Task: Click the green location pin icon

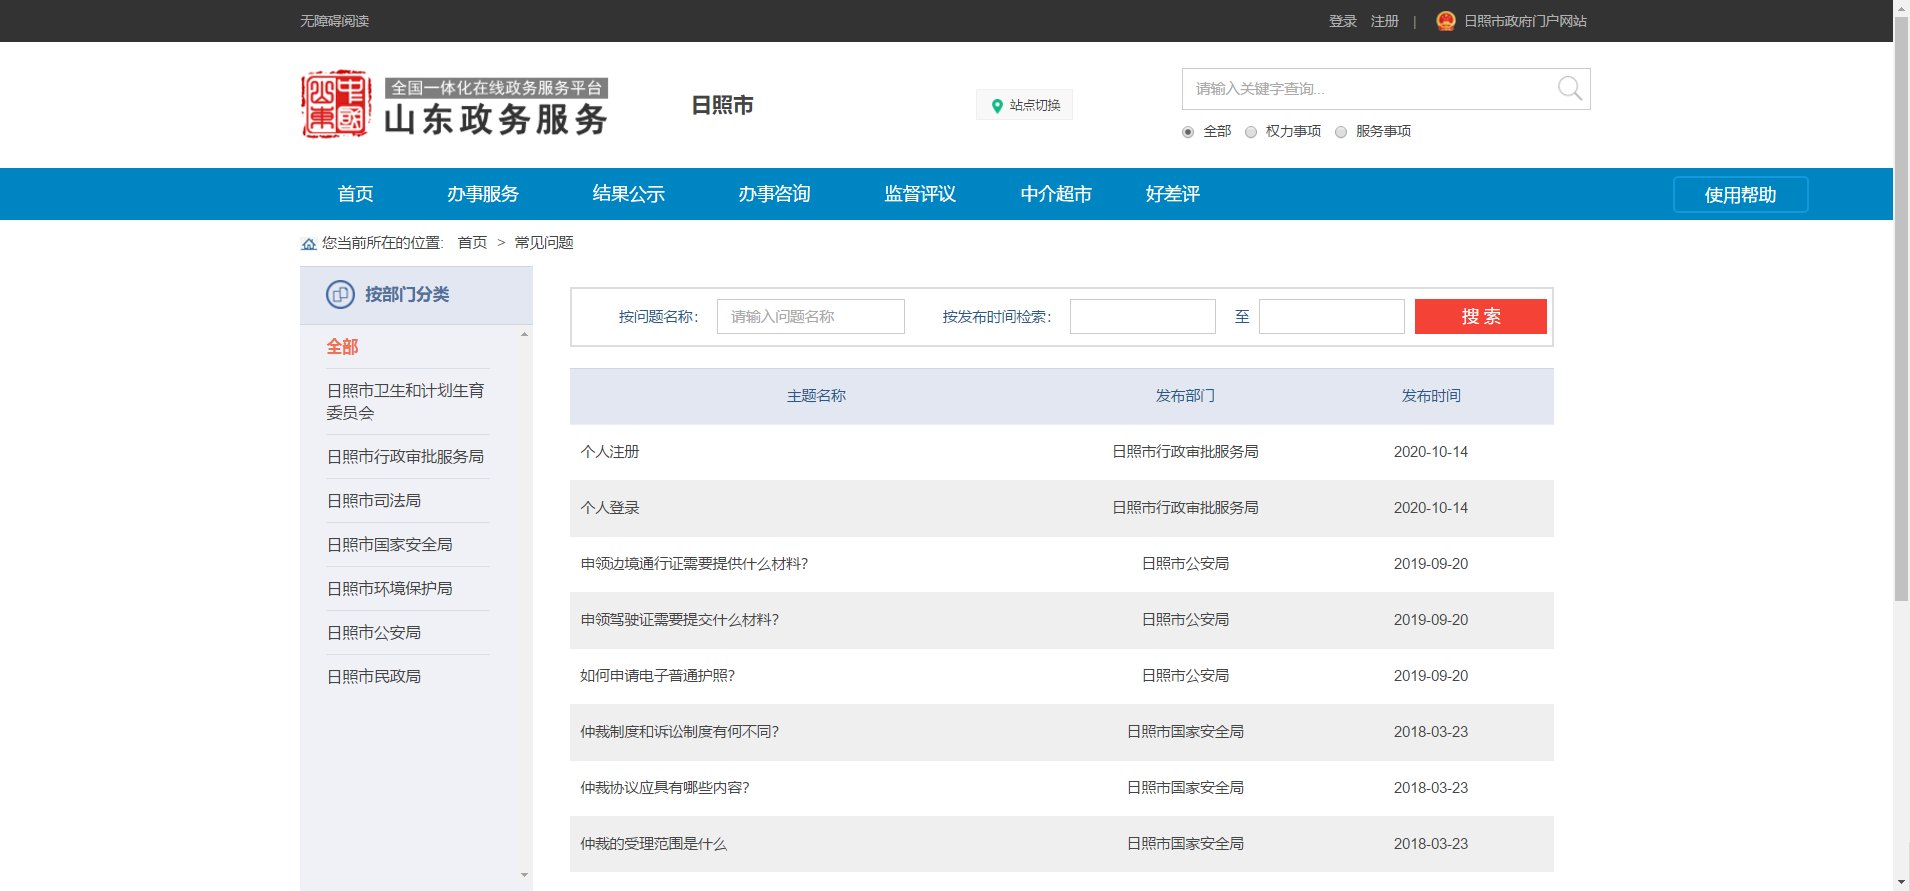Action: pyautogui.click(x=996, y=106)
